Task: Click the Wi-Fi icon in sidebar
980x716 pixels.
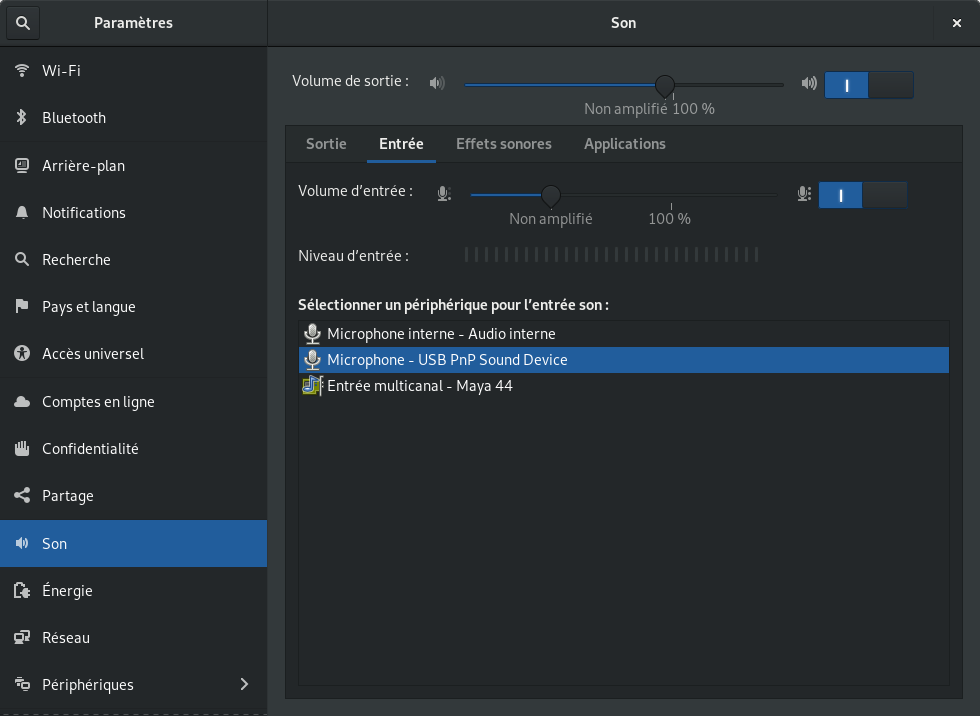Action: tap(22, 70)
